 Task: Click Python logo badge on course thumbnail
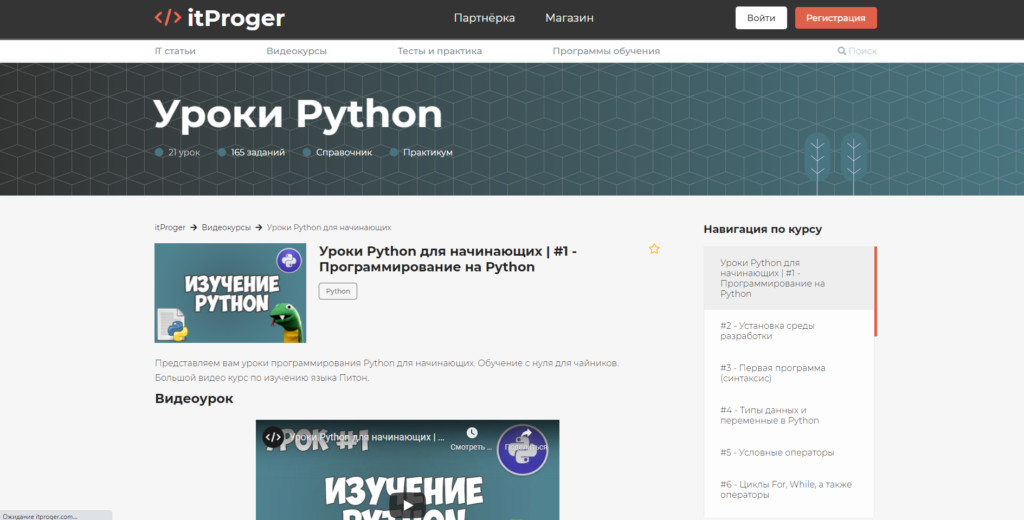[289, 261]
